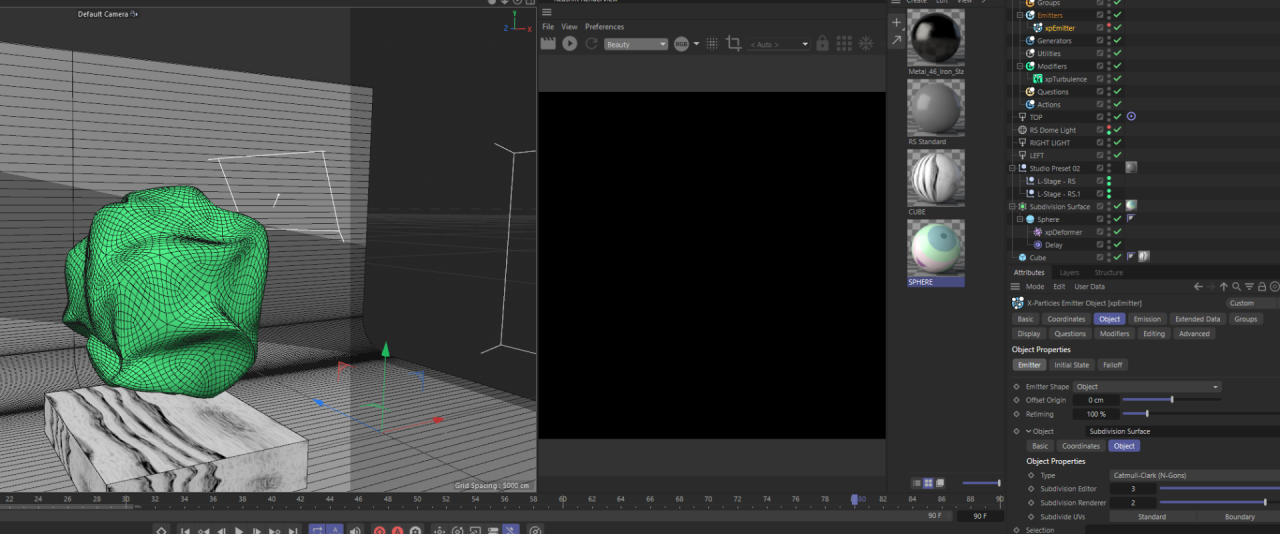Click the xpEmitter object icon
The width and height of the screenshot is (1280, 534).
click(1038, 28)
